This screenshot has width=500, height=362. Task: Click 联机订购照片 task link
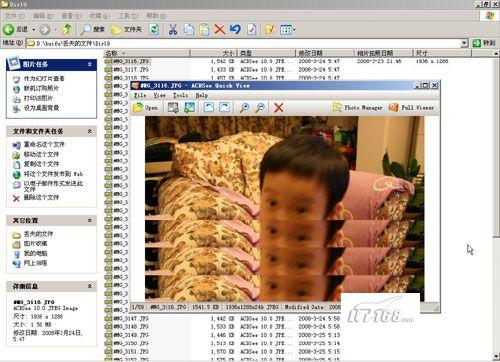41,88
